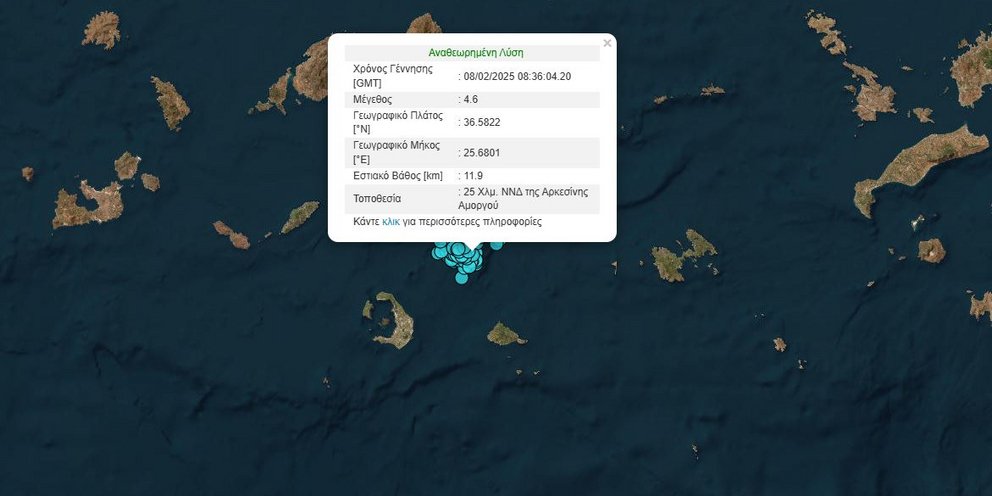Select the origin time '08/02/2025 08:36:04.20'
992x496 pixels.
pyautogui.click(x=517, y=77)
